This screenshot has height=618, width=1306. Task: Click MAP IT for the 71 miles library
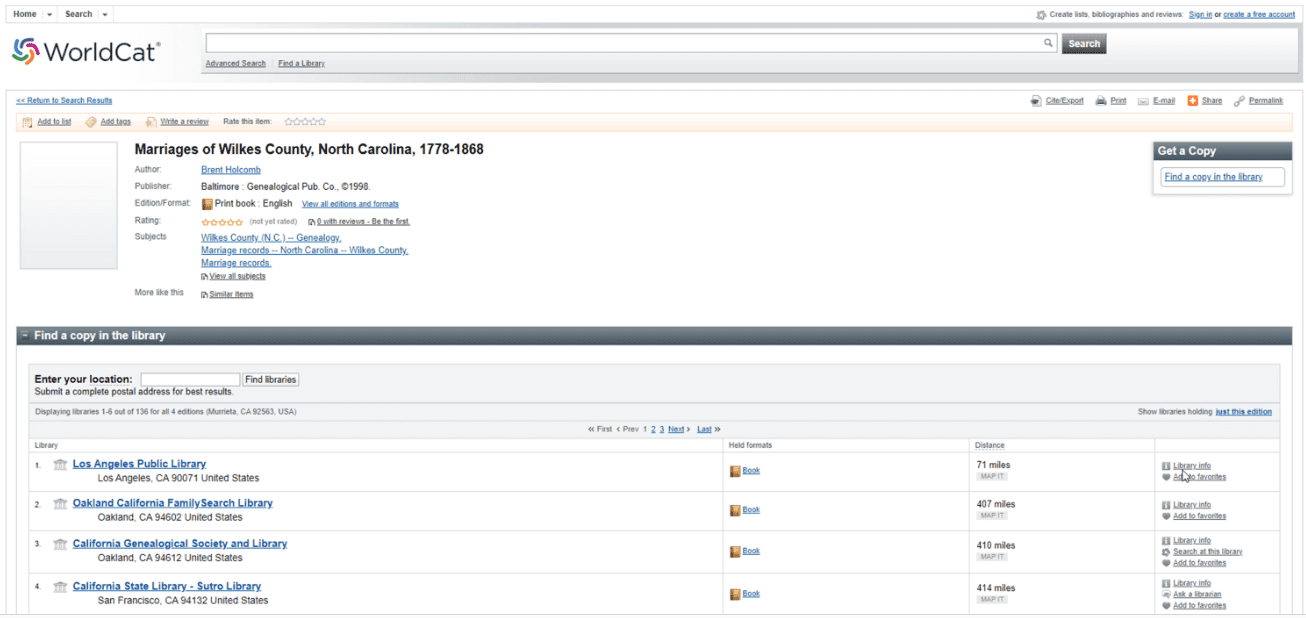[x=992, y=476]
